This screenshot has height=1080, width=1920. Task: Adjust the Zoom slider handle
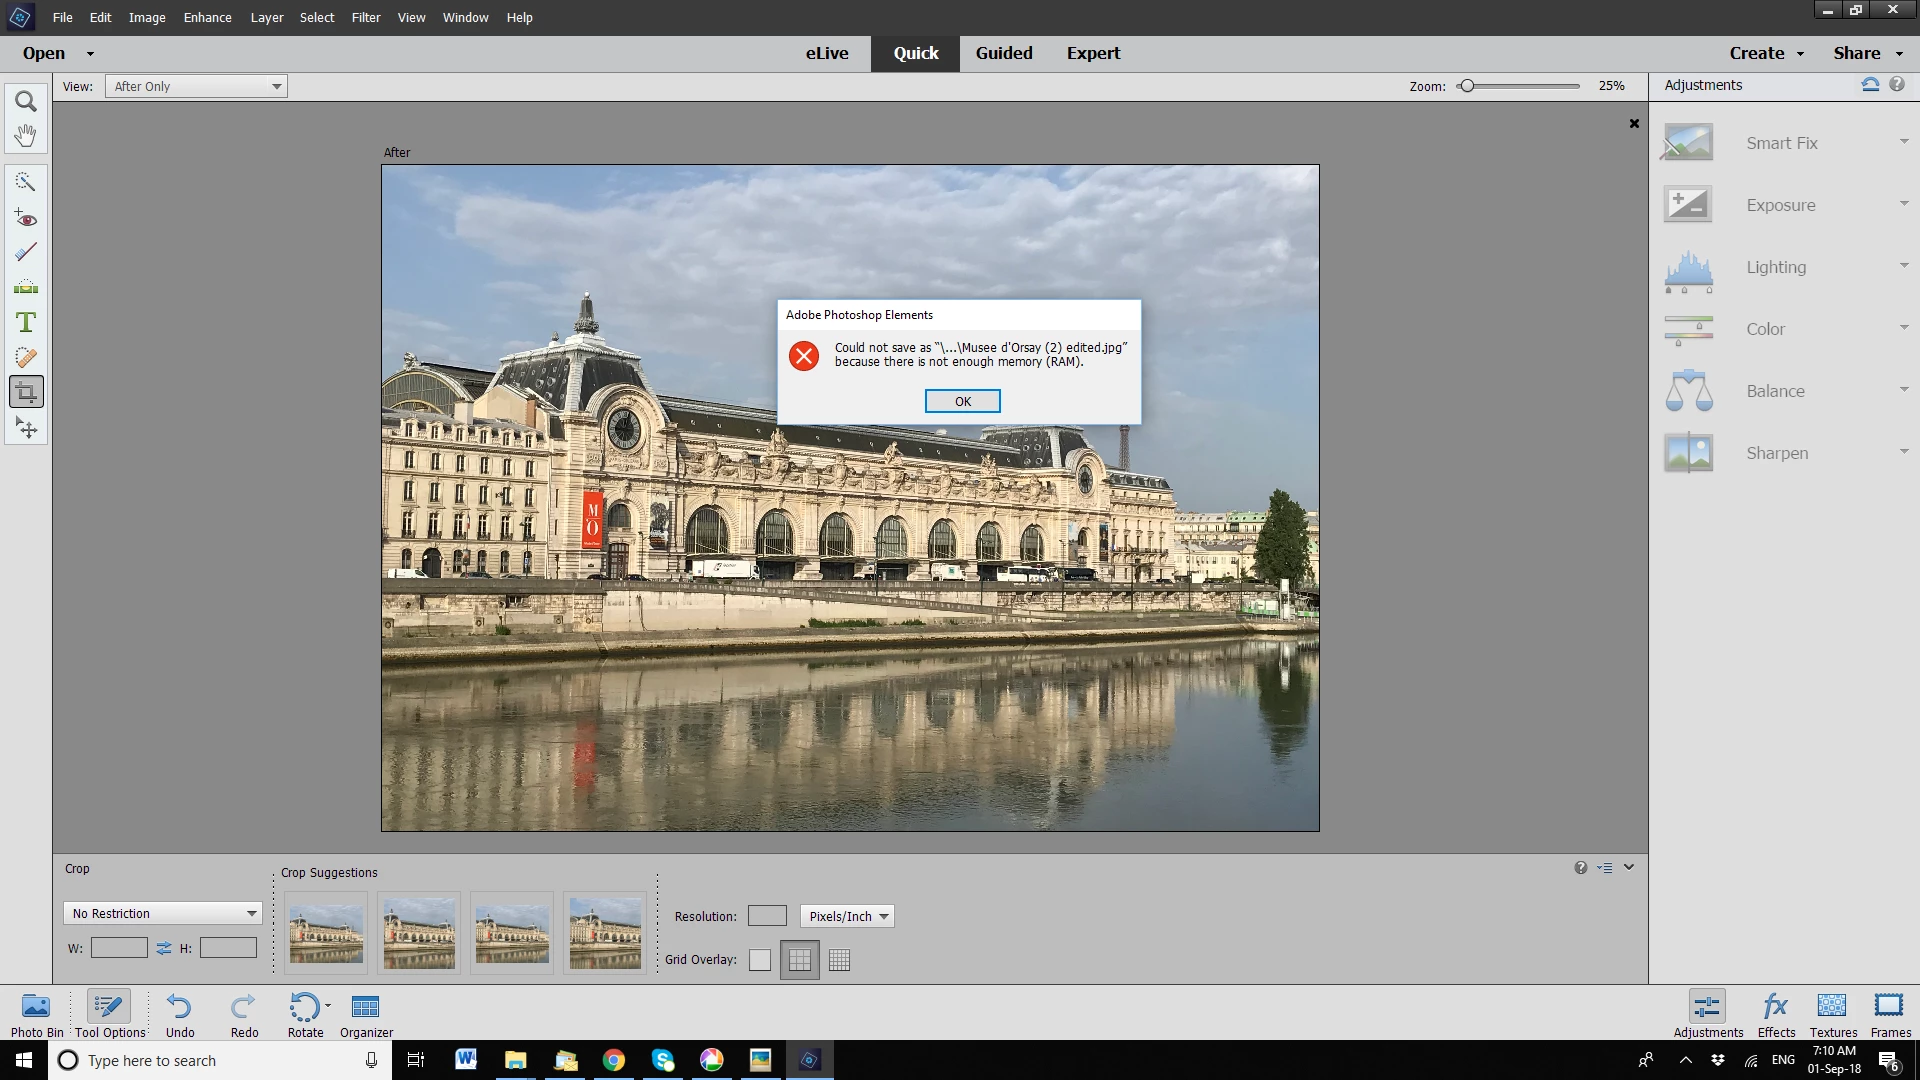1467,86
